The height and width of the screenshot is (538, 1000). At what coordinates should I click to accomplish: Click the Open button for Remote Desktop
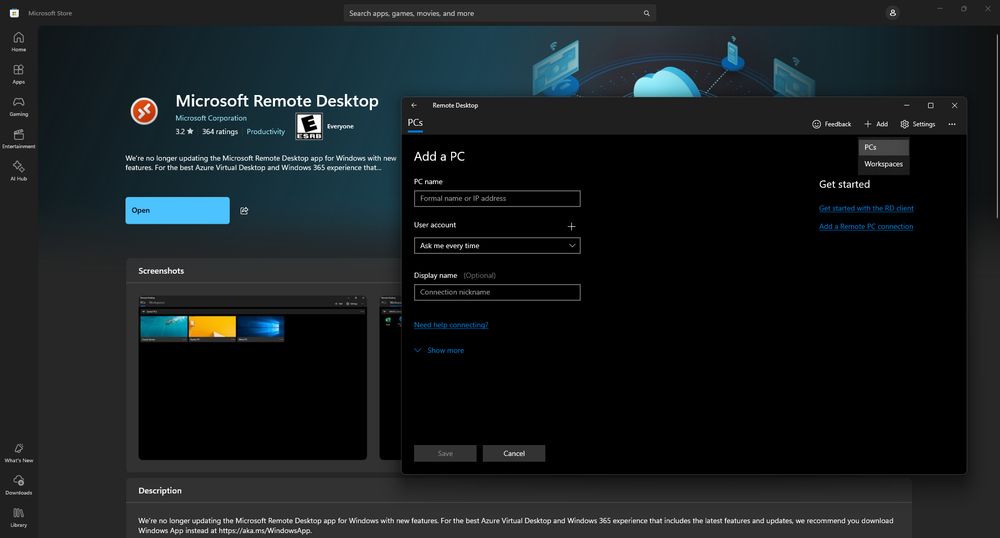(177, 210)
